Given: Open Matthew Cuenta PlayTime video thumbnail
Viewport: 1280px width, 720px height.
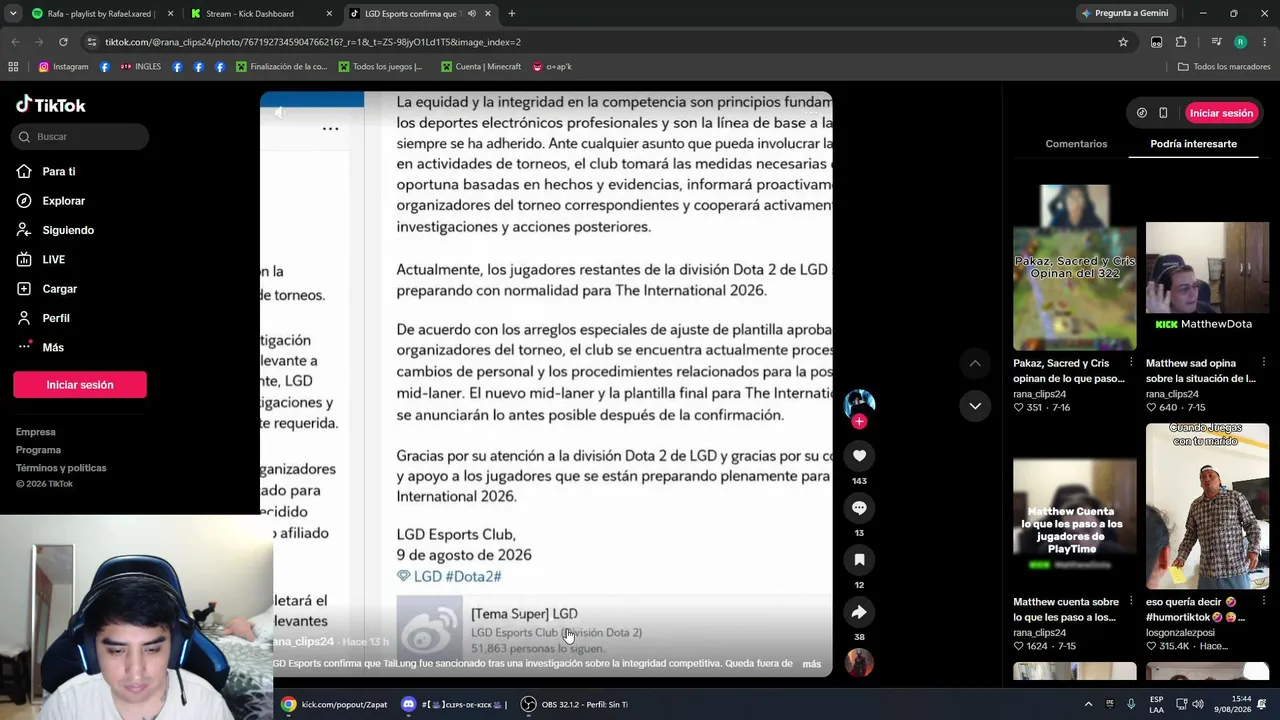Looking at the screenshot, I should pos(1075,516).
